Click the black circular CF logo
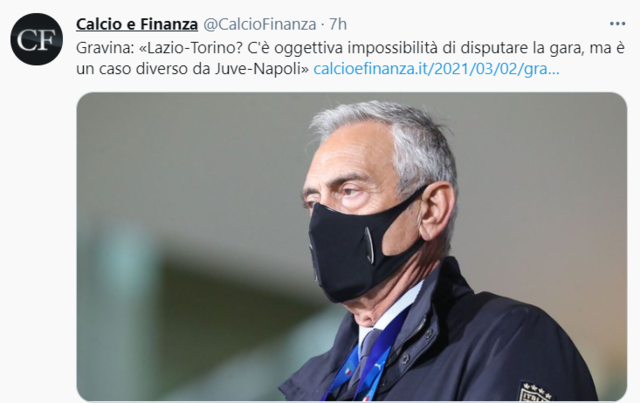Image resolution: width=640 pixels, height=403 pixels. tap(37, 39)
